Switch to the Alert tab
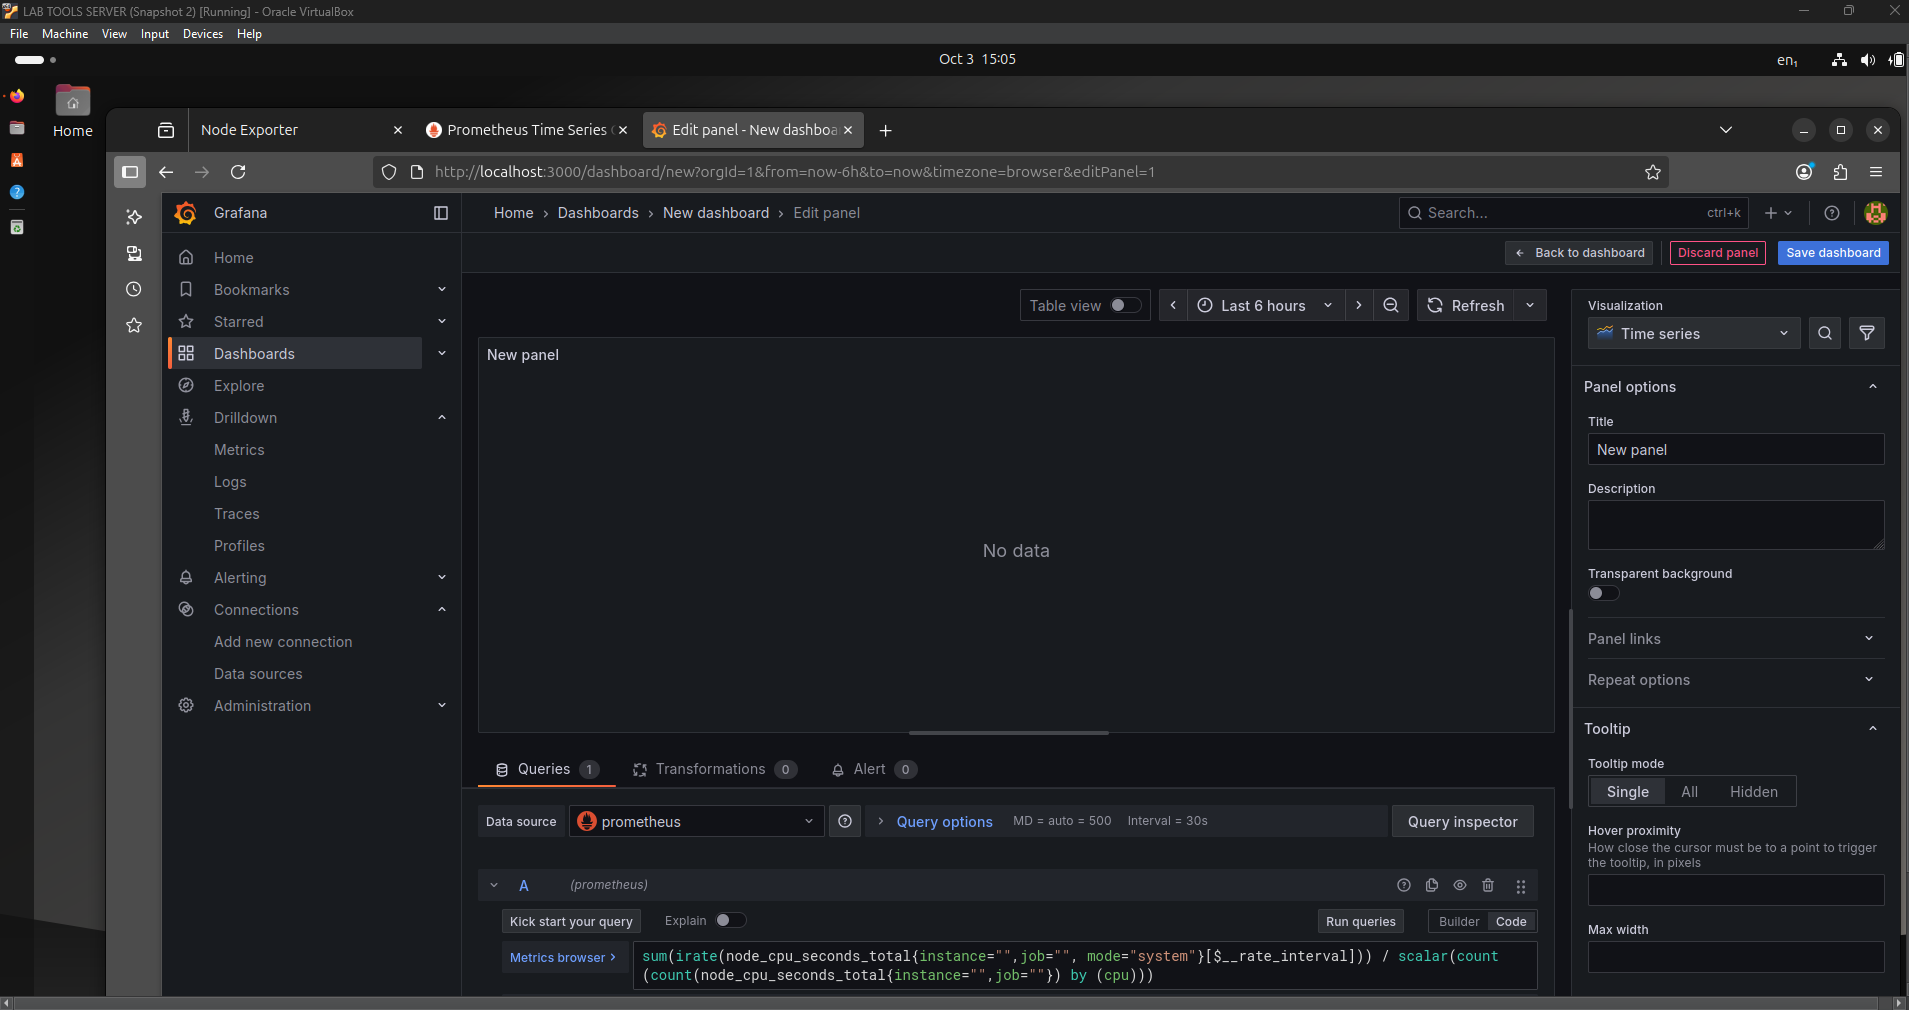This screenshot has height=1010, width=1909. [873, 769]
